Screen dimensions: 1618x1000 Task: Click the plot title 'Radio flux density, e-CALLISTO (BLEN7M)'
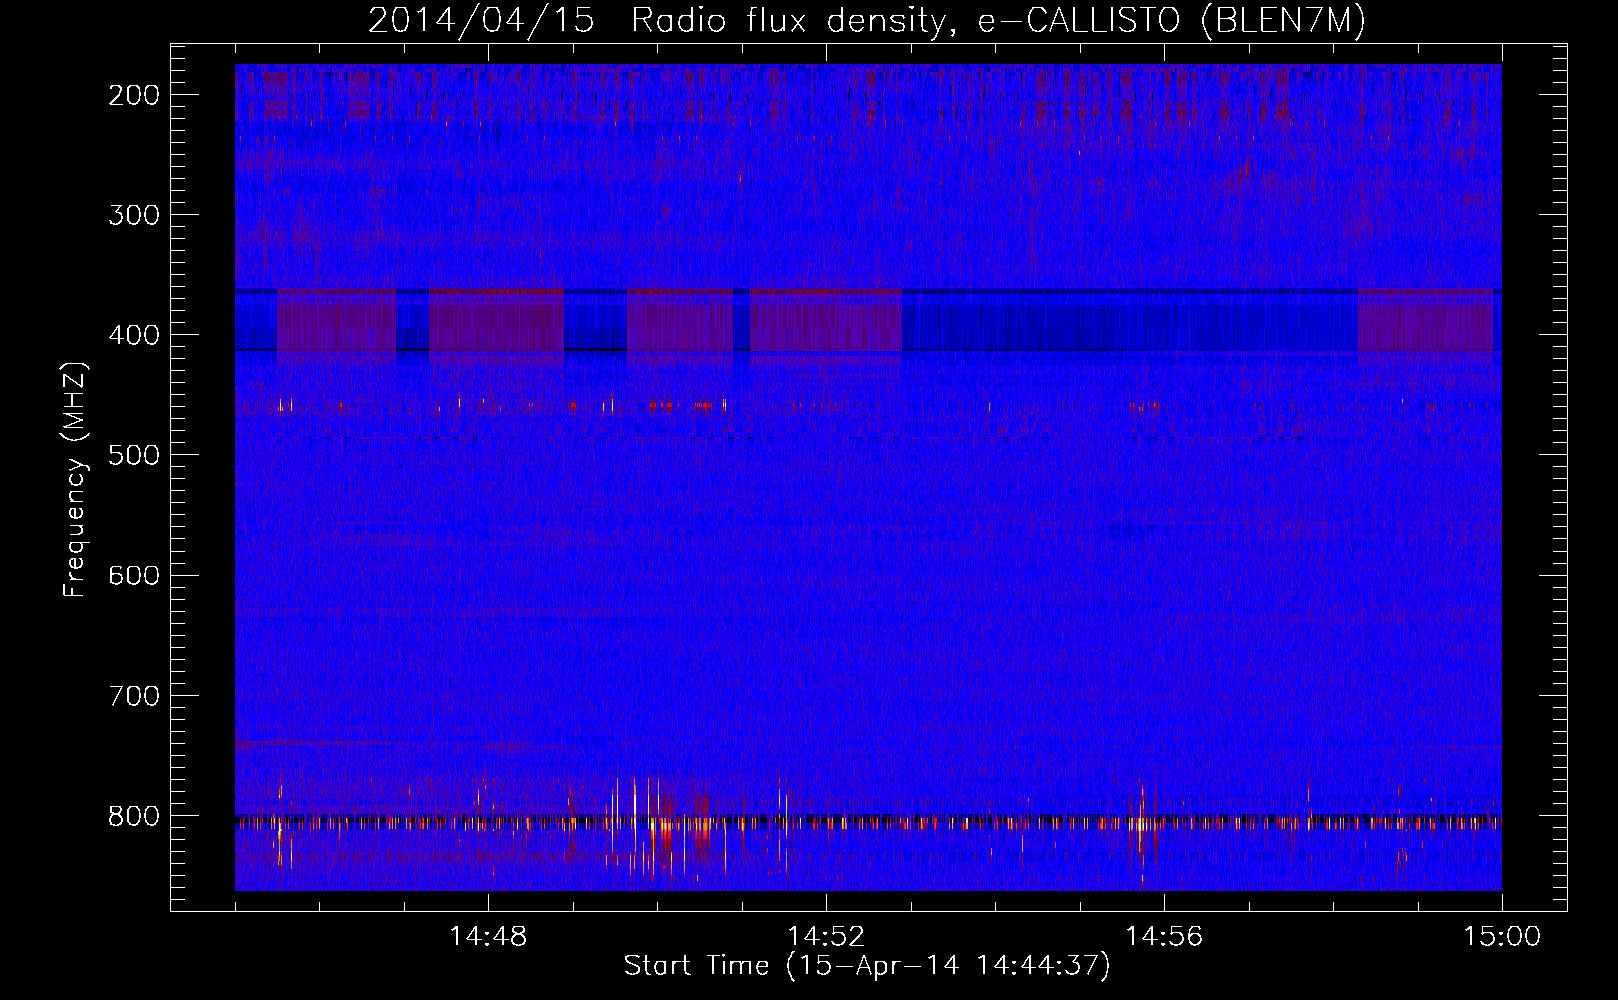coord(998,21)
